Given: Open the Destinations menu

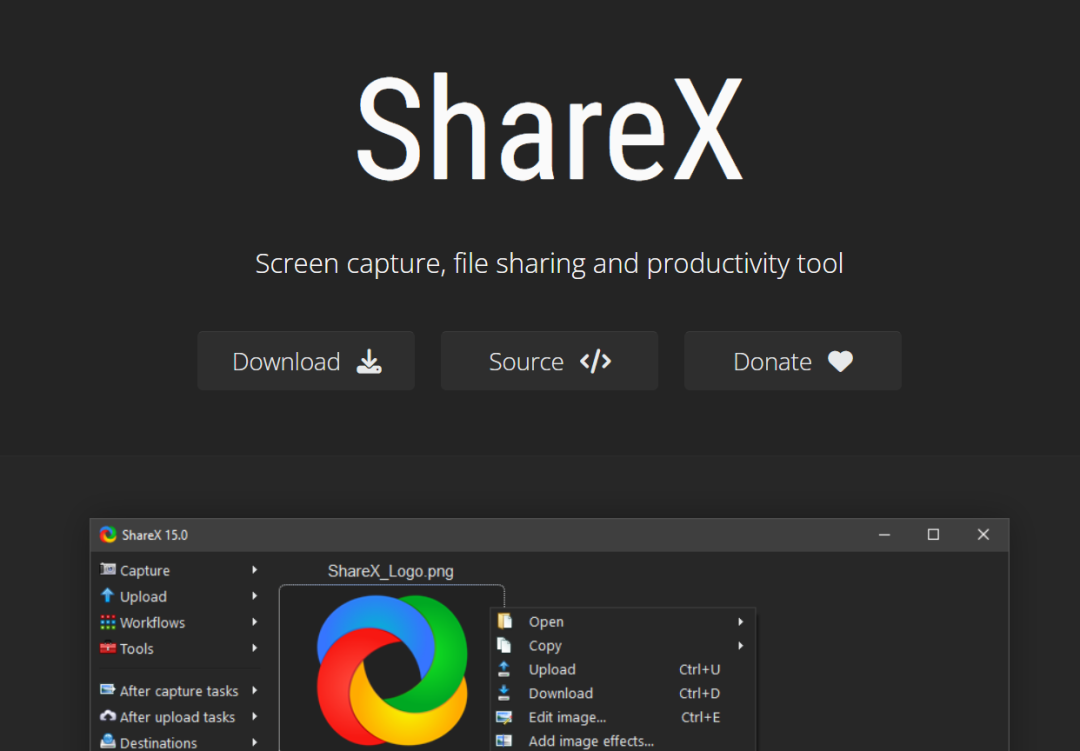Looking at the screenshot, I should tap(179, 742).
